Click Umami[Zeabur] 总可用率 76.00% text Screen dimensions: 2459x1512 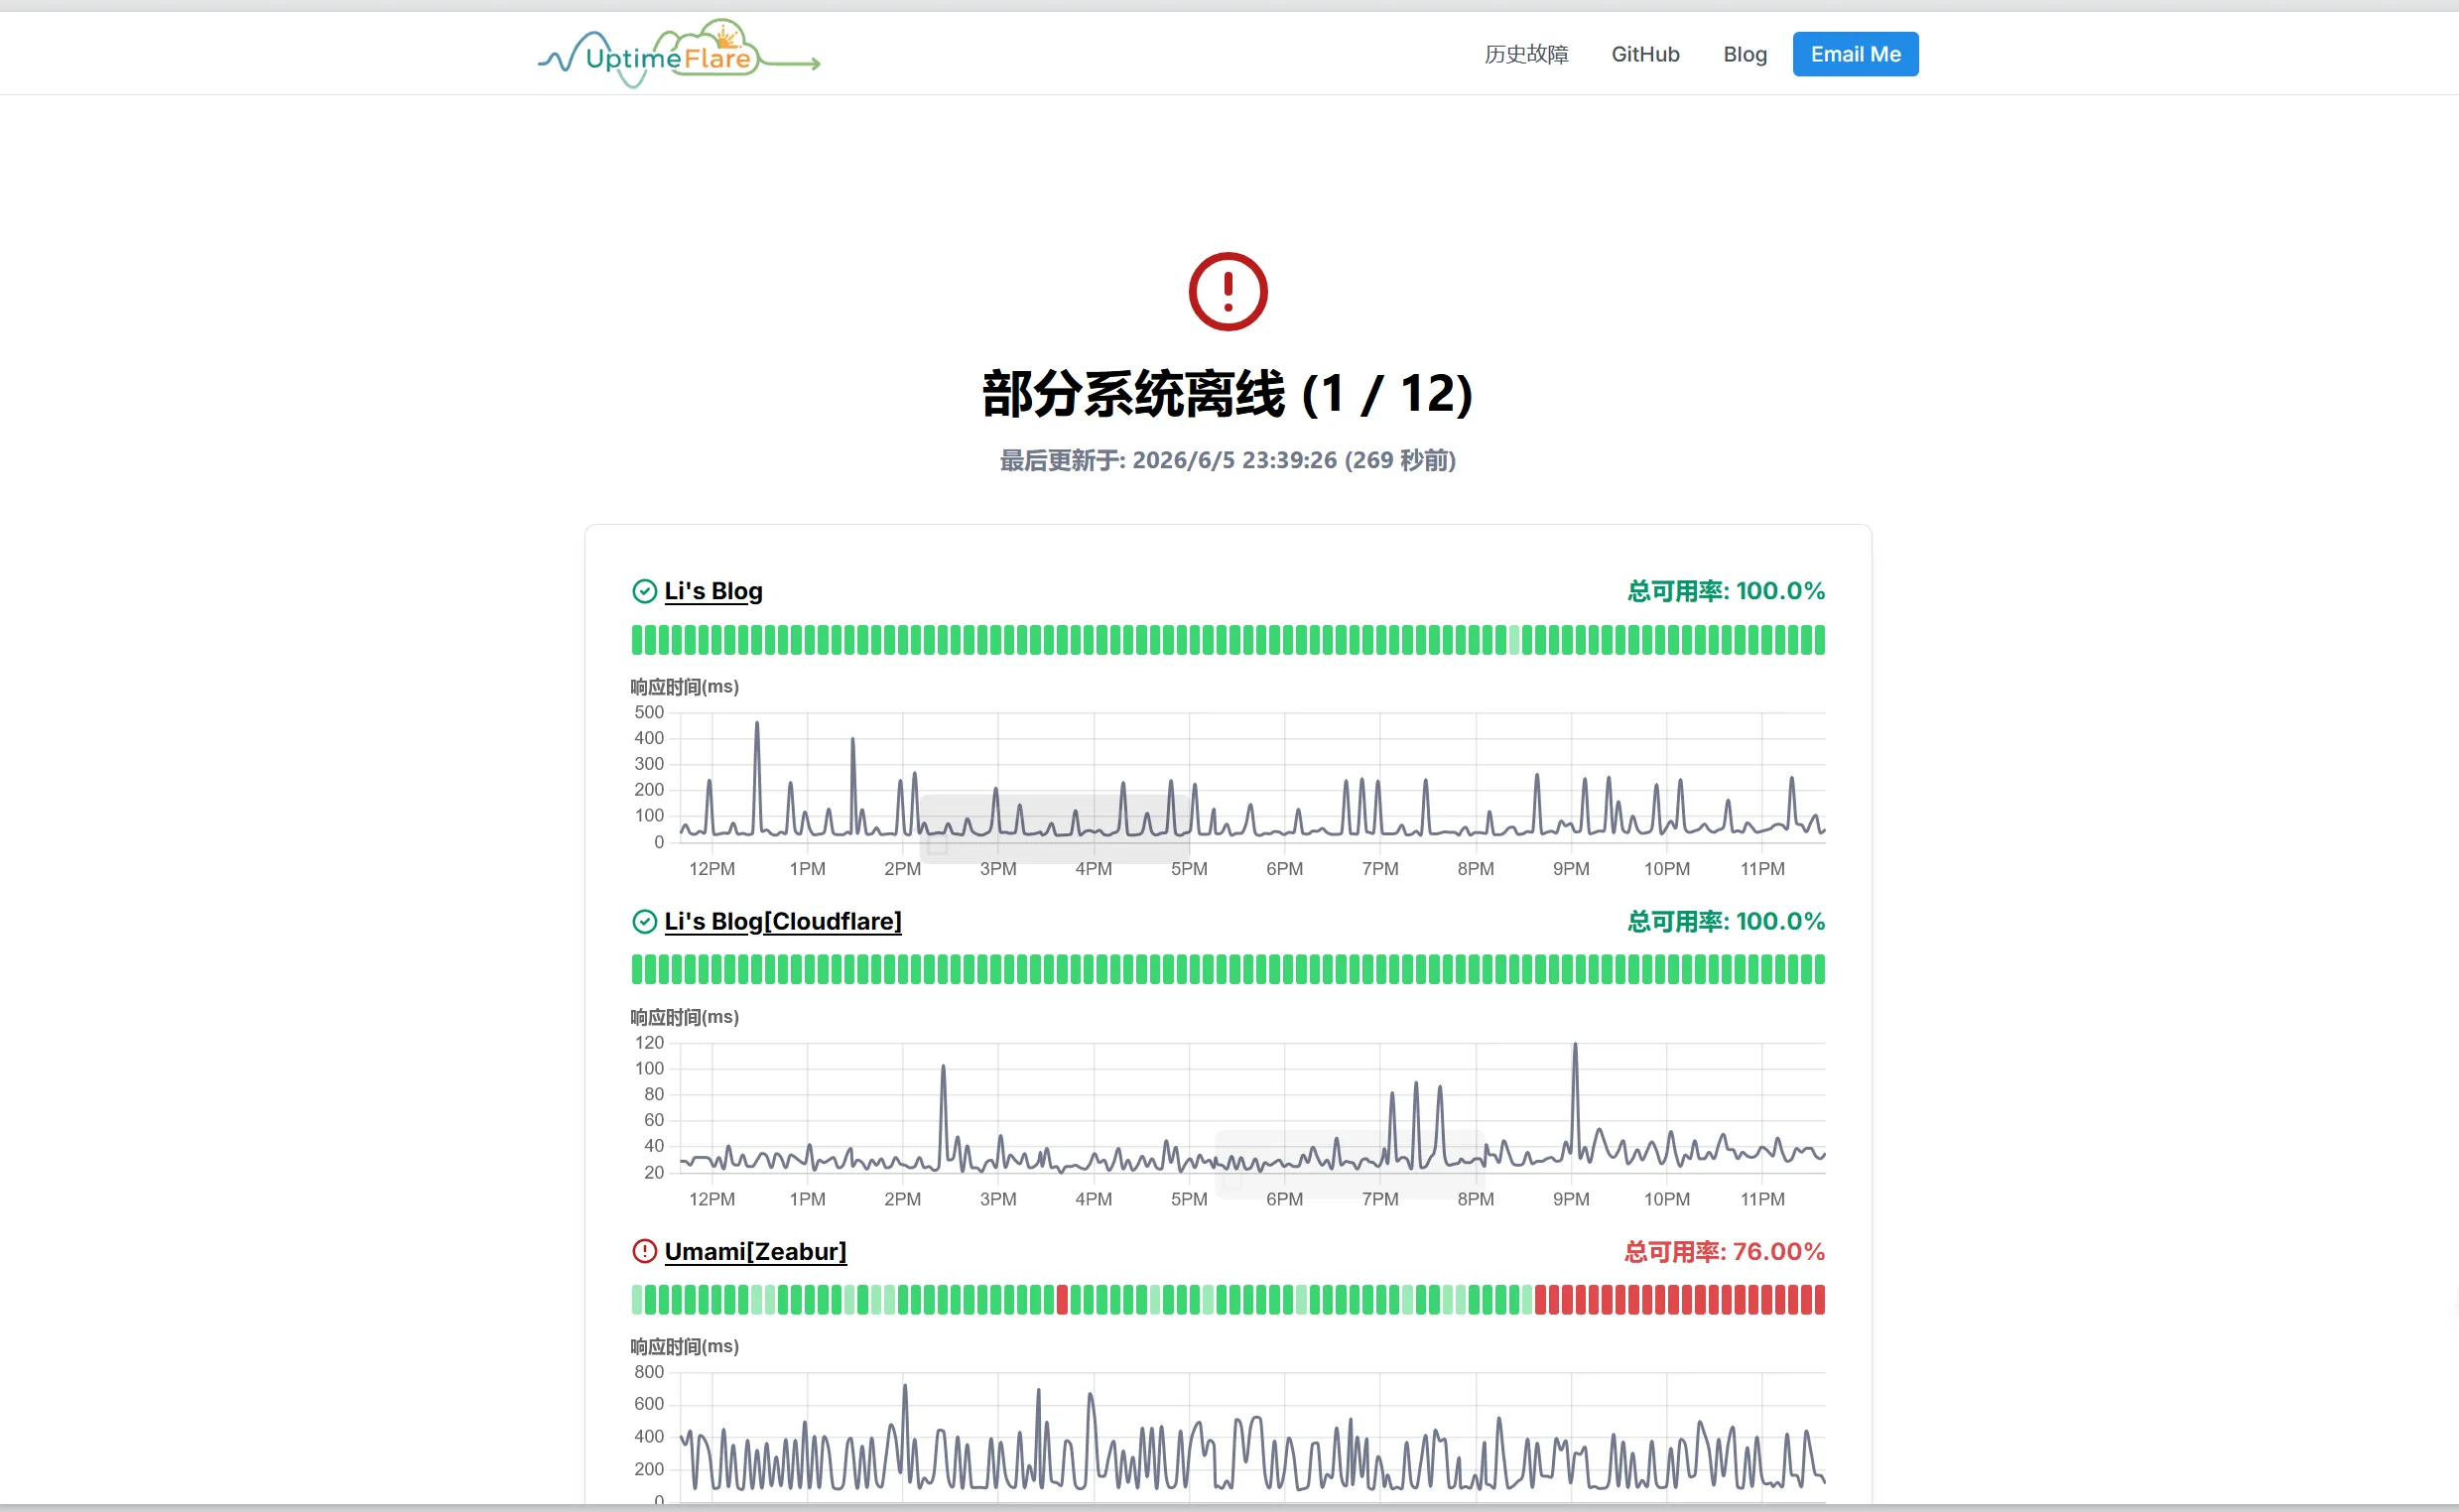[x=1724, y=1251]
